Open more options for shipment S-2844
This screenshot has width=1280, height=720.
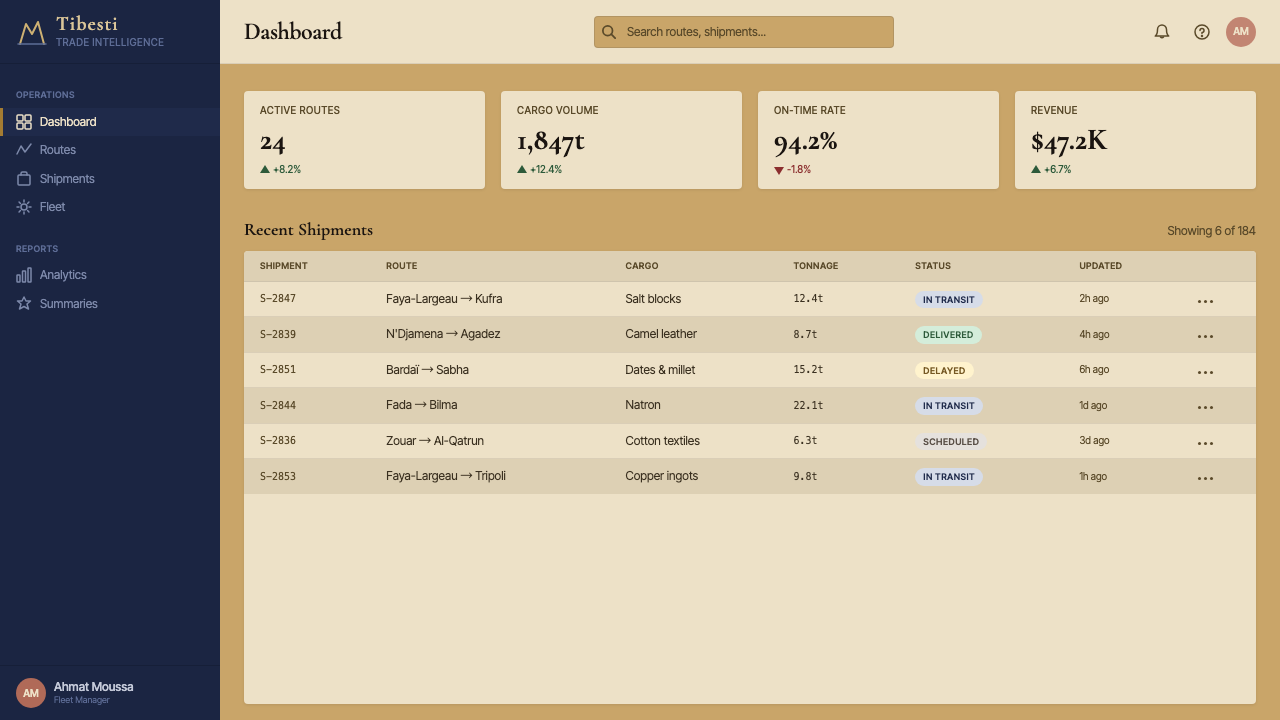(x=1205, y=408)
